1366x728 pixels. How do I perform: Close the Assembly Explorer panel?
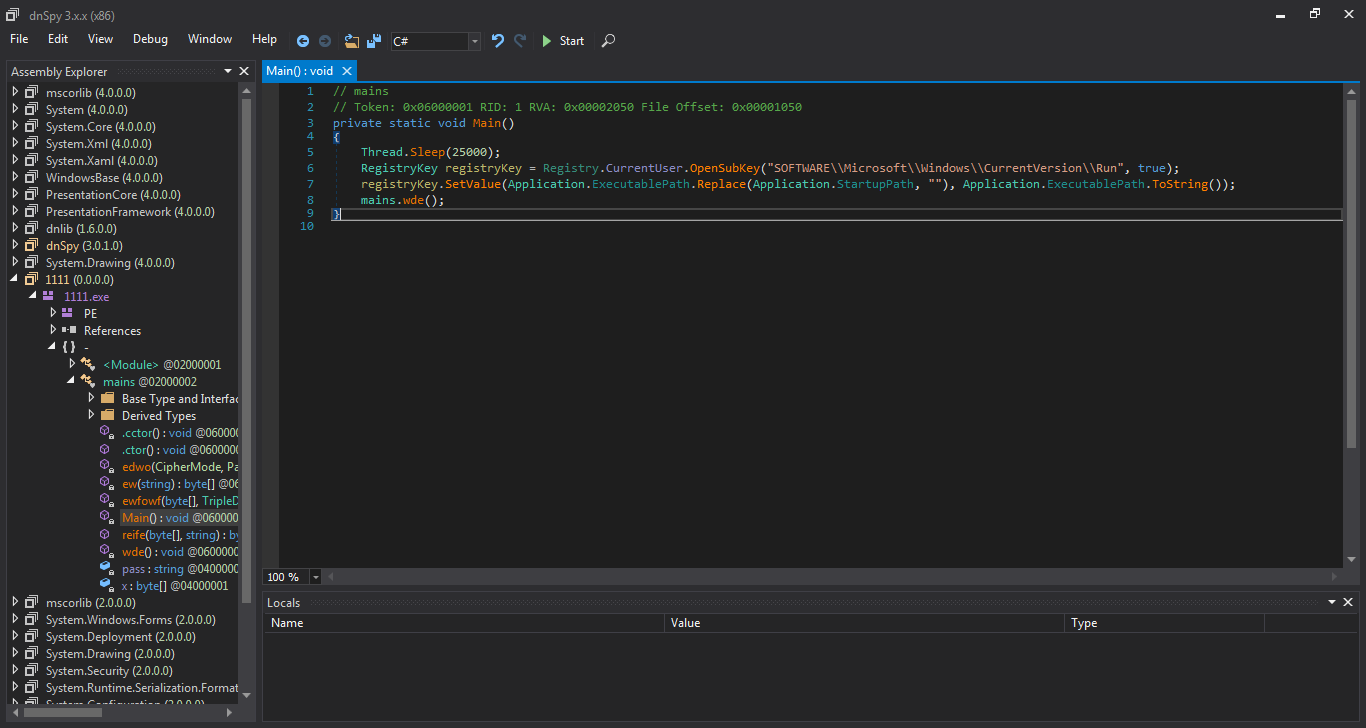[244, 71]
